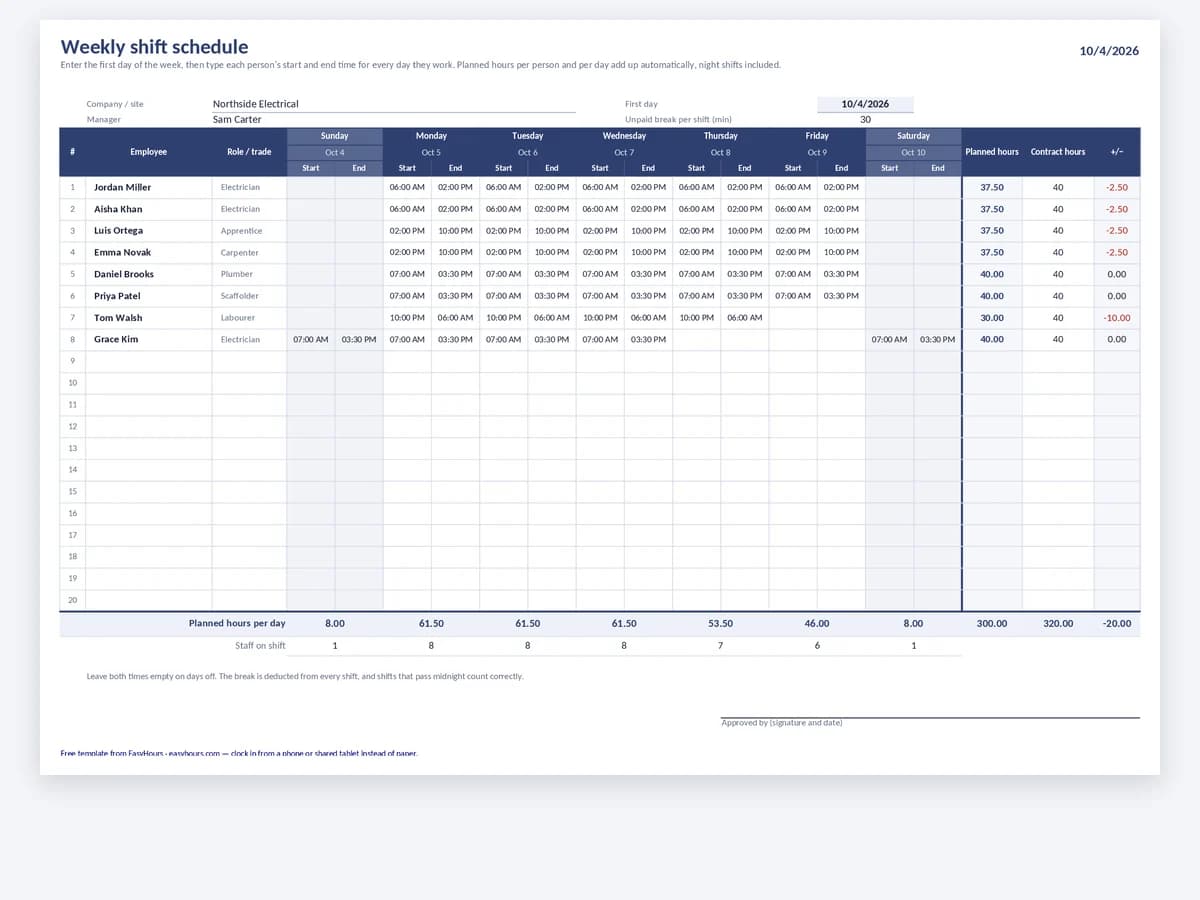
Task: Click the First day value 10/4/2026
Action: click(x=865, y=104)
